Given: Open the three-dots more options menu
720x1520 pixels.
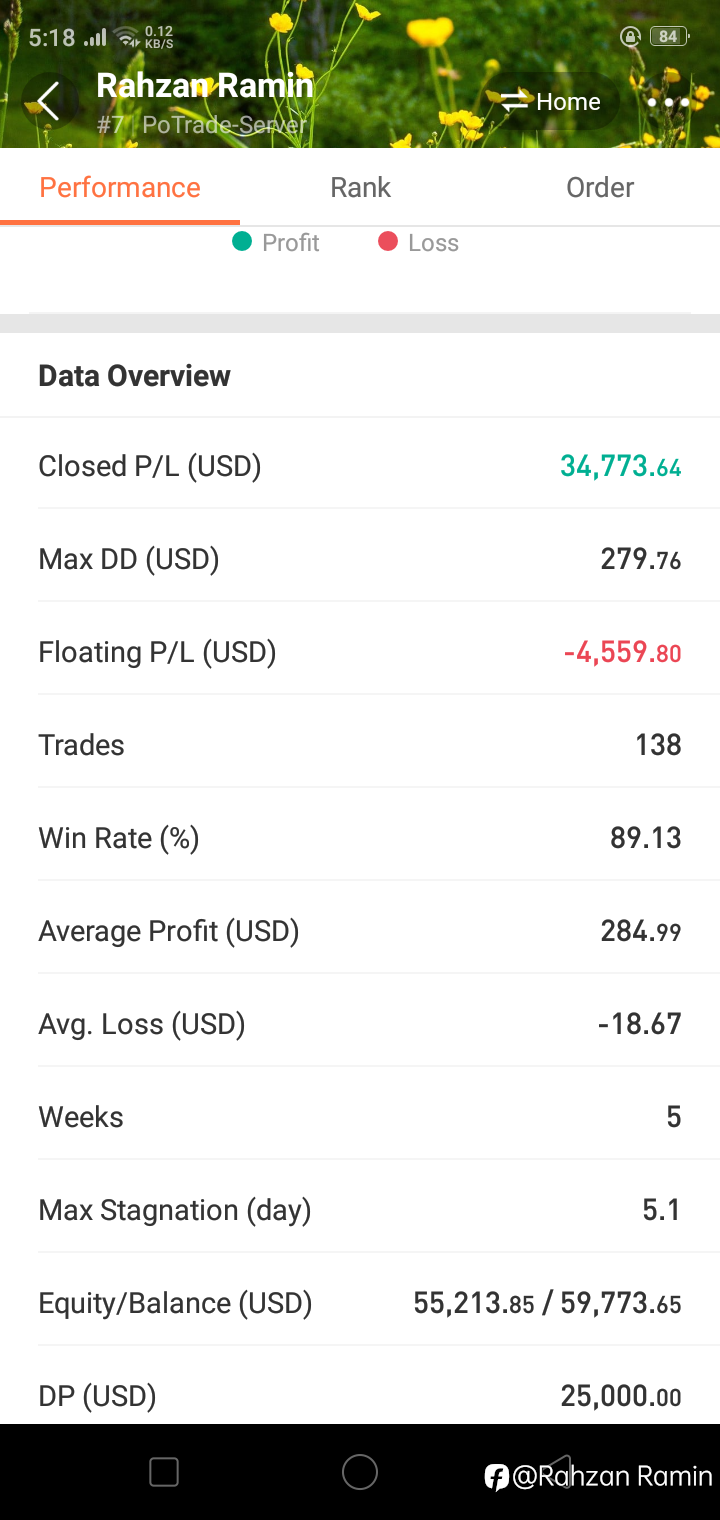Looking at the screenshot, I should pyautogui.click(x=668, y=102).
